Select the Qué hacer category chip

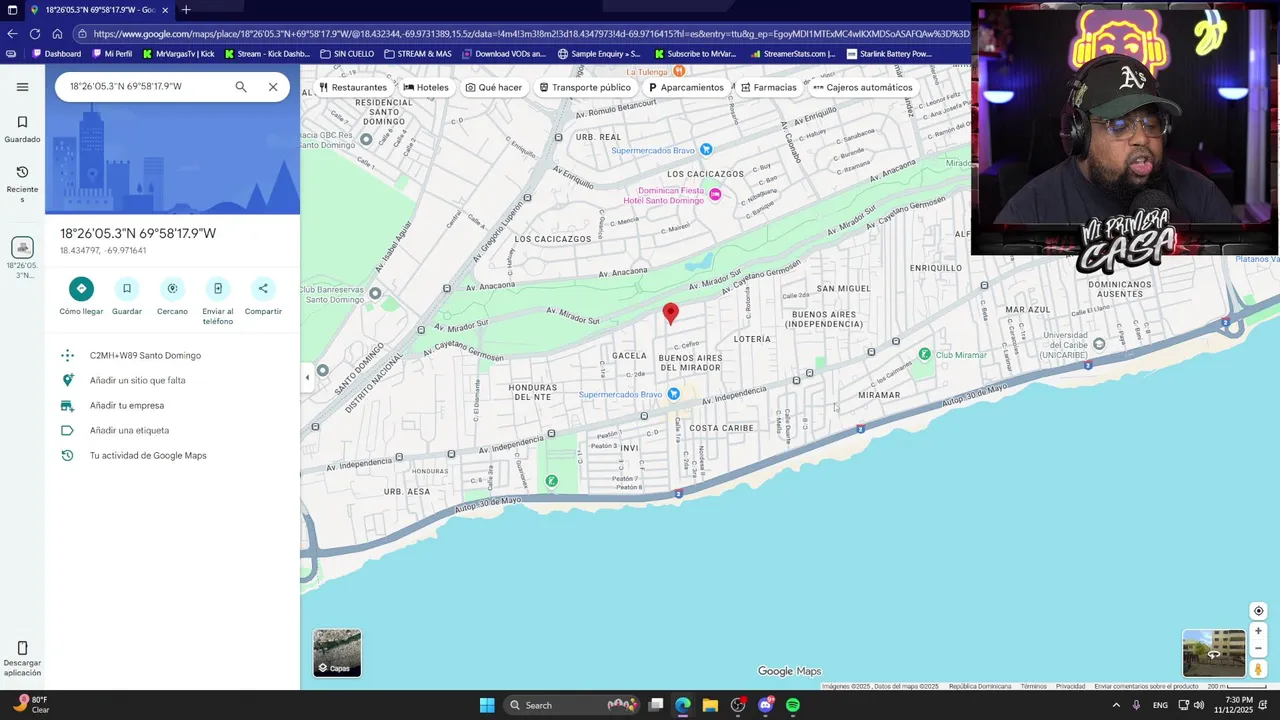494,87
